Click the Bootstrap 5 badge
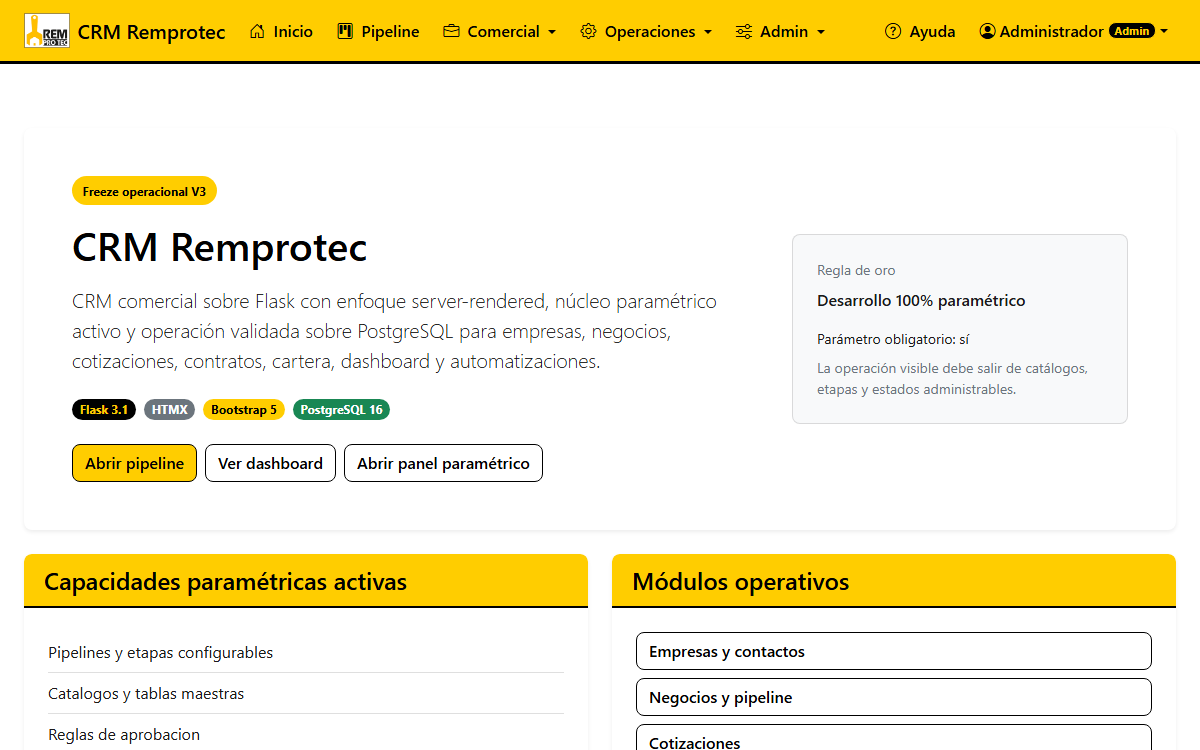1200x750 pixels. (x=244, y=410)
